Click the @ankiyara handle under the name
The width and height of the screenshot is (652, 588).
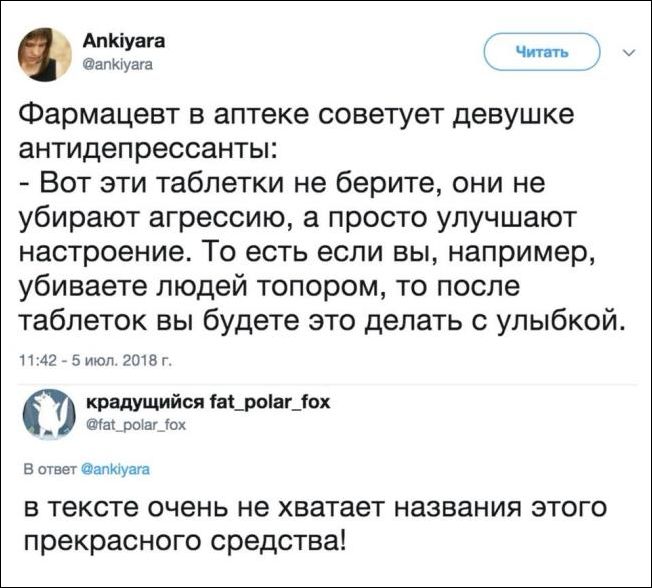118,62
